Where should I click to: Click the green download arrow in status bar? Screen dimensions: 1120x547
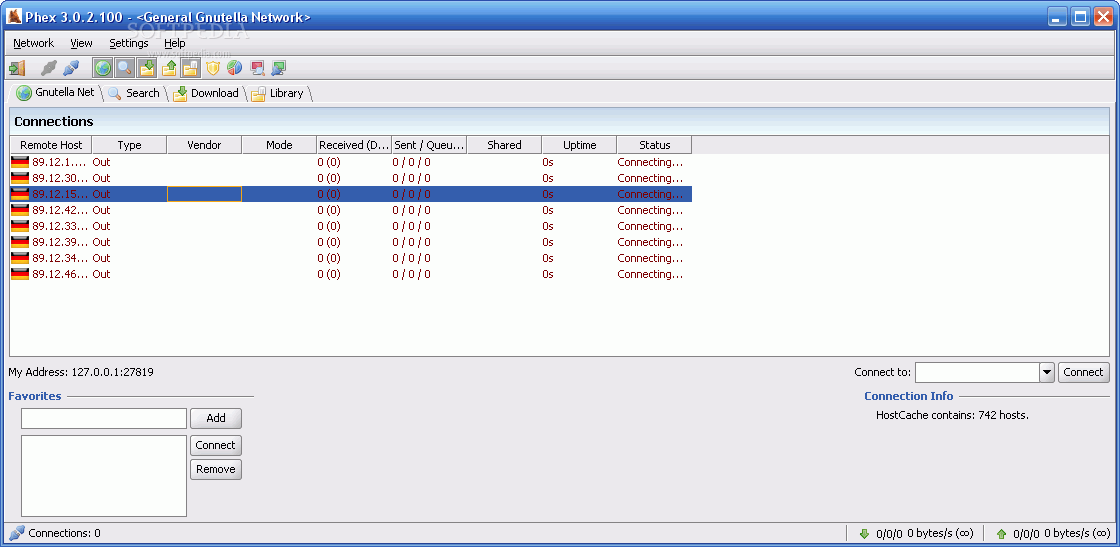[x=864, y=533]
